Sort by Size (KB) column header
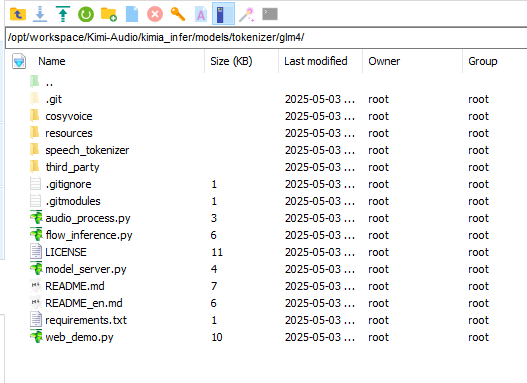The width and height of the screenshot is (527, 383). (x=231, y=61)
